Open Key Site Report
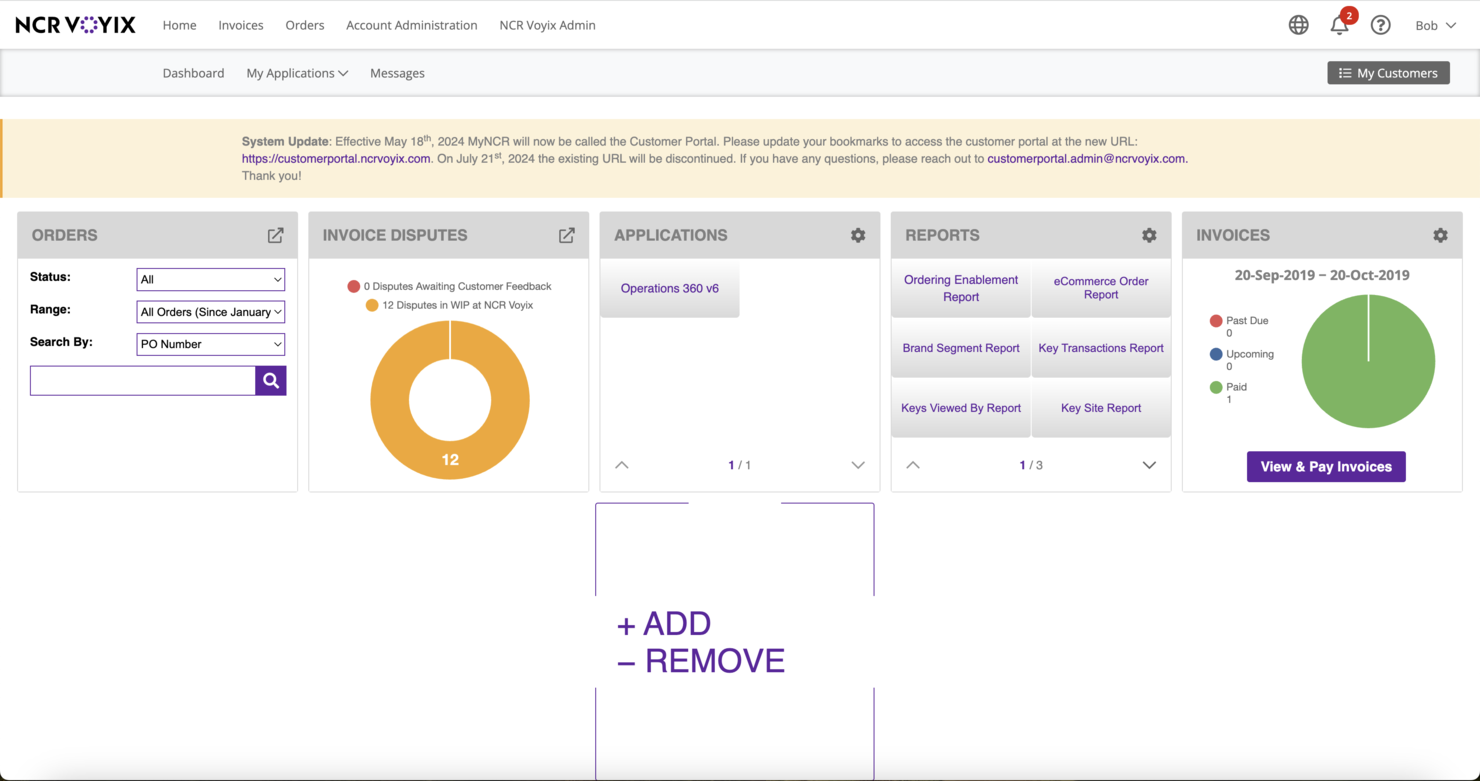Screen dimensions: 1480x781 1101,408
